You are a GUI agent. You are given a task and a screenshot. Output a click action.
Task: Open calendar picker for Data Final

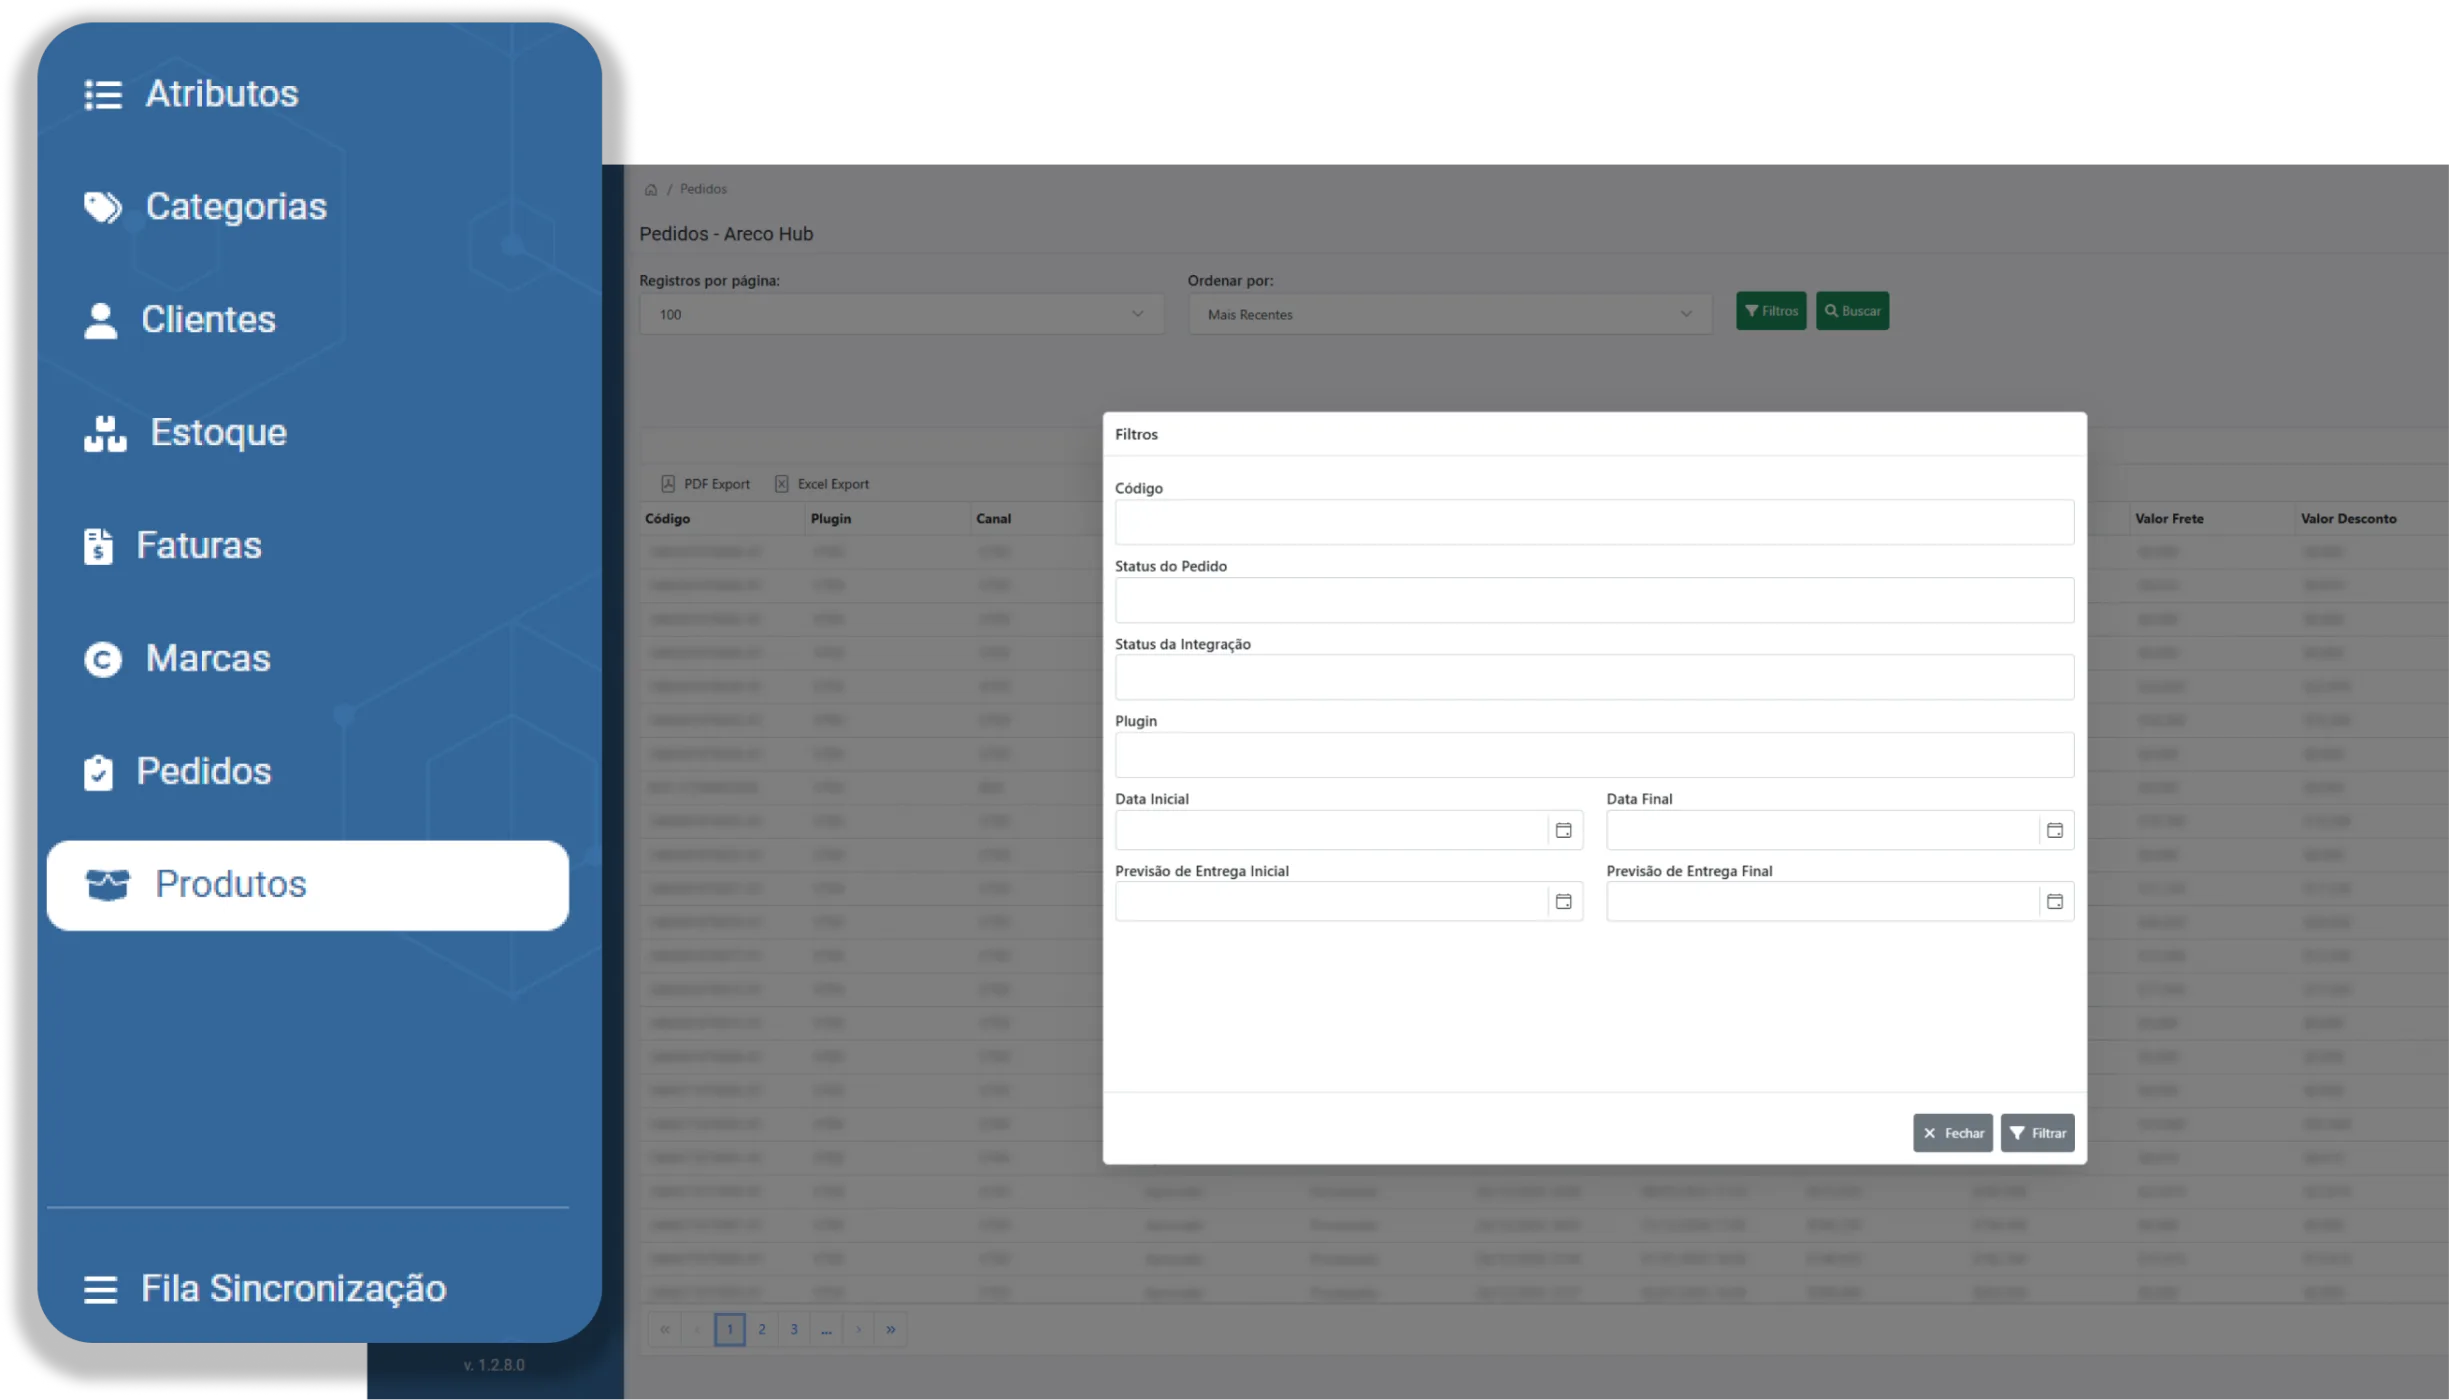[2054, 831]
